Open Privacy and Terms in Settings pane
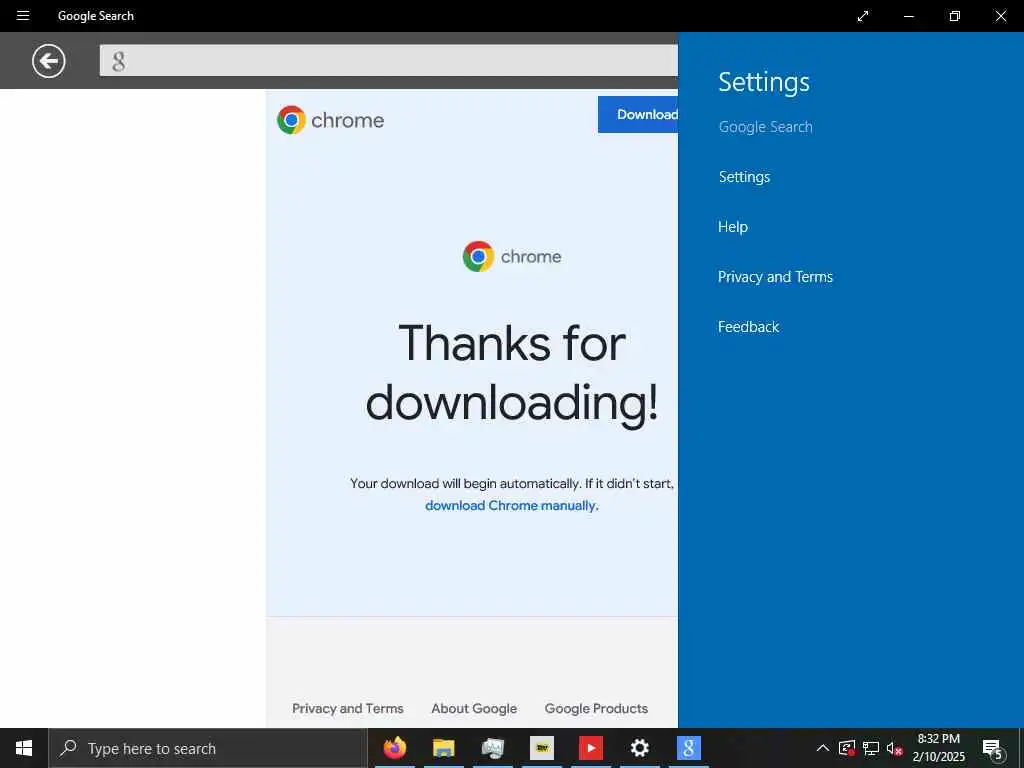 click(775, 277)
